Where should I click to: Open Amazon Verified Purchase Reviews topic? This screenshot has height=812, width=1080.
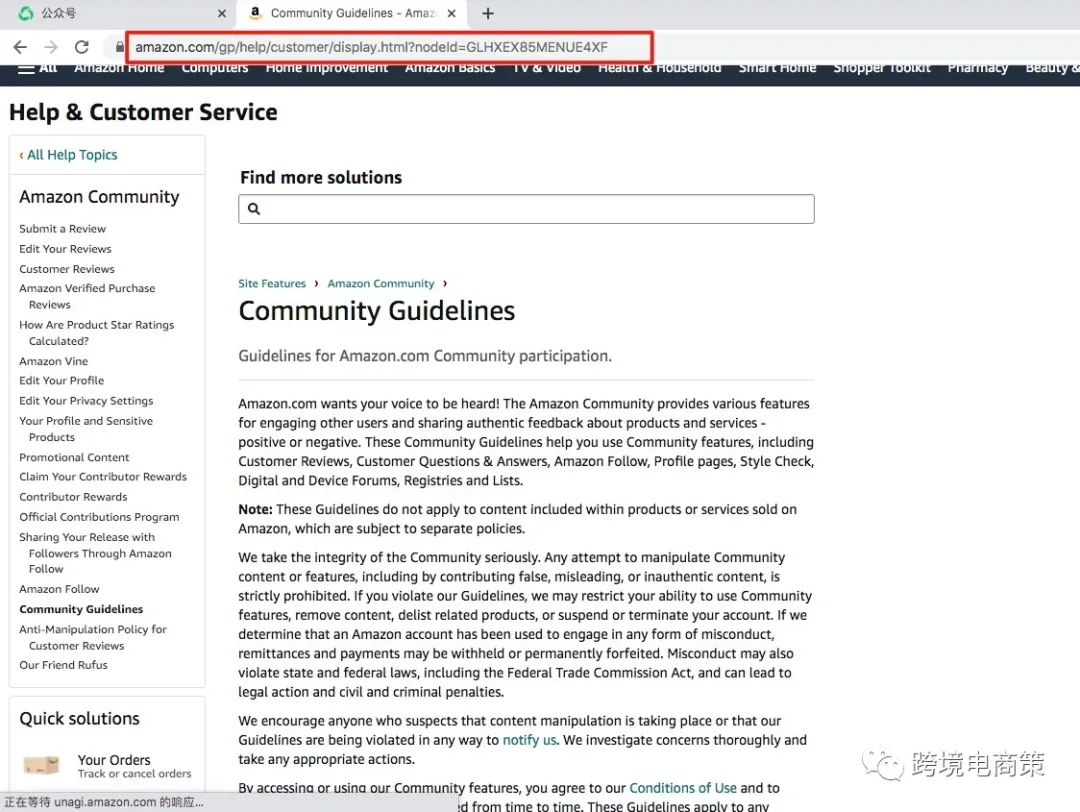87,296
